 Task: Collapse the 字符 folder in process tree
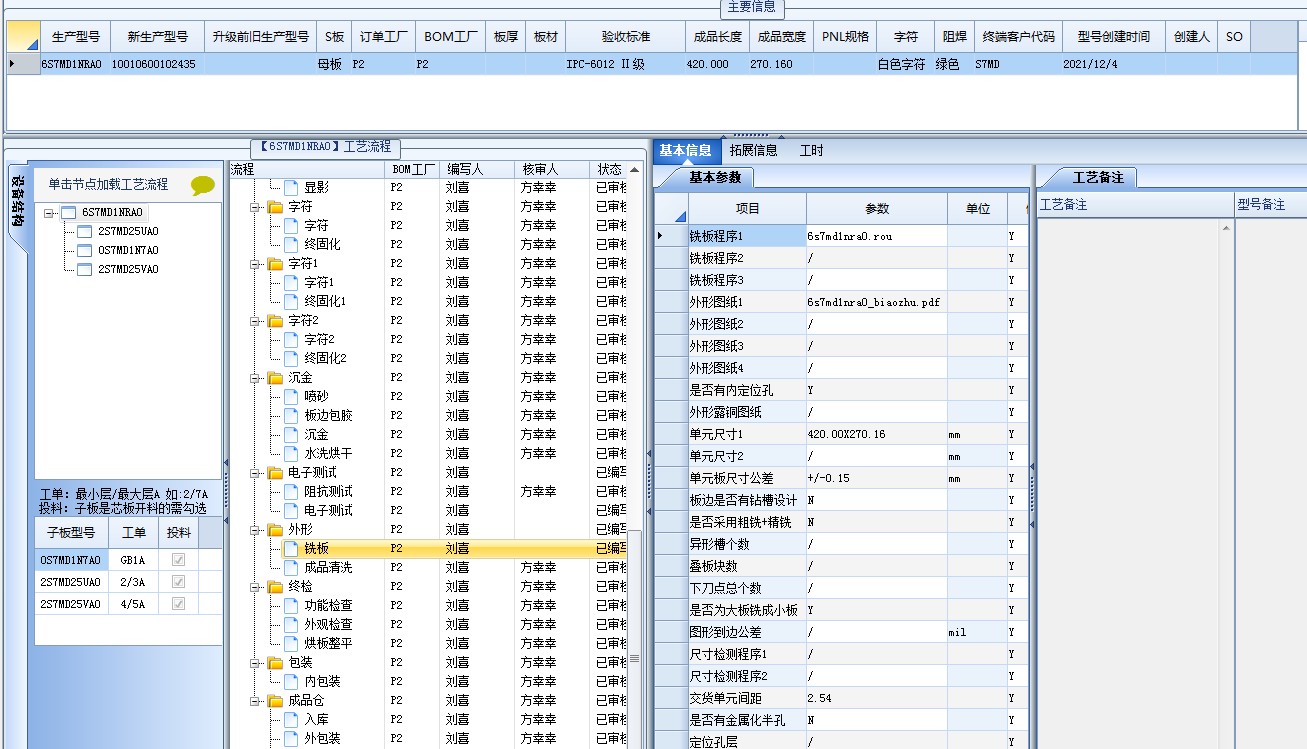coord(257,207)
